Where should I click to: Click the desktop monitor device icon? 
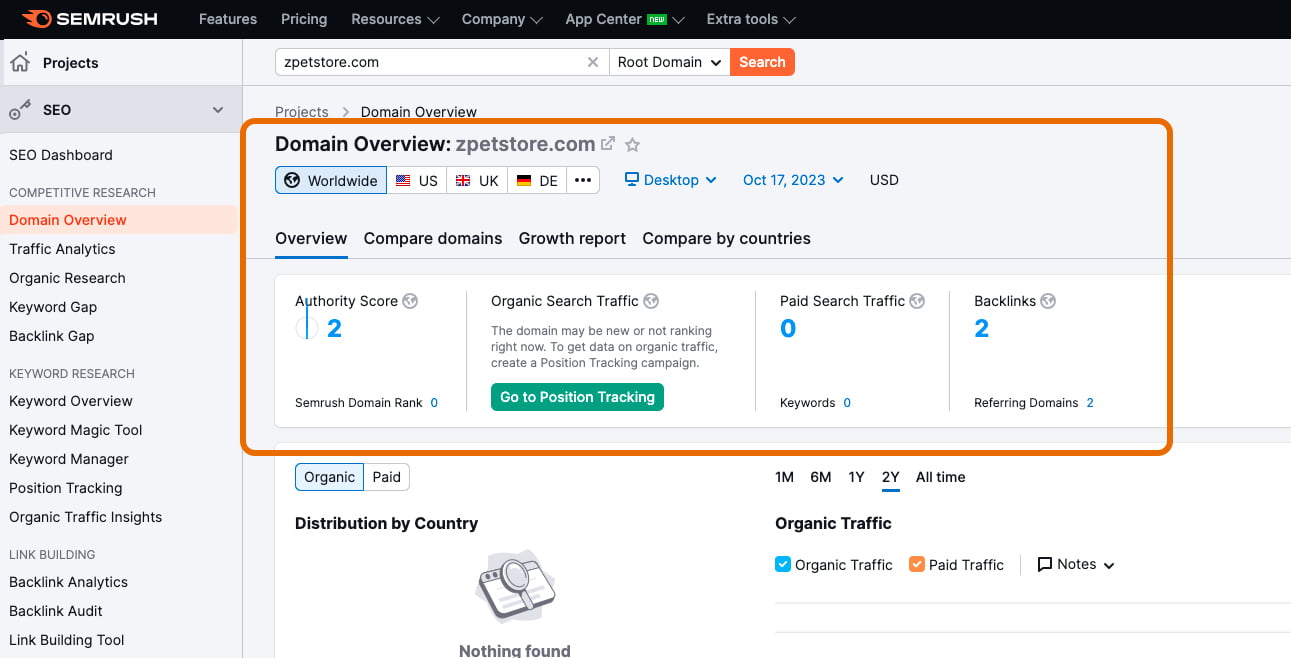pyautogui.click(x=632, y=180)
